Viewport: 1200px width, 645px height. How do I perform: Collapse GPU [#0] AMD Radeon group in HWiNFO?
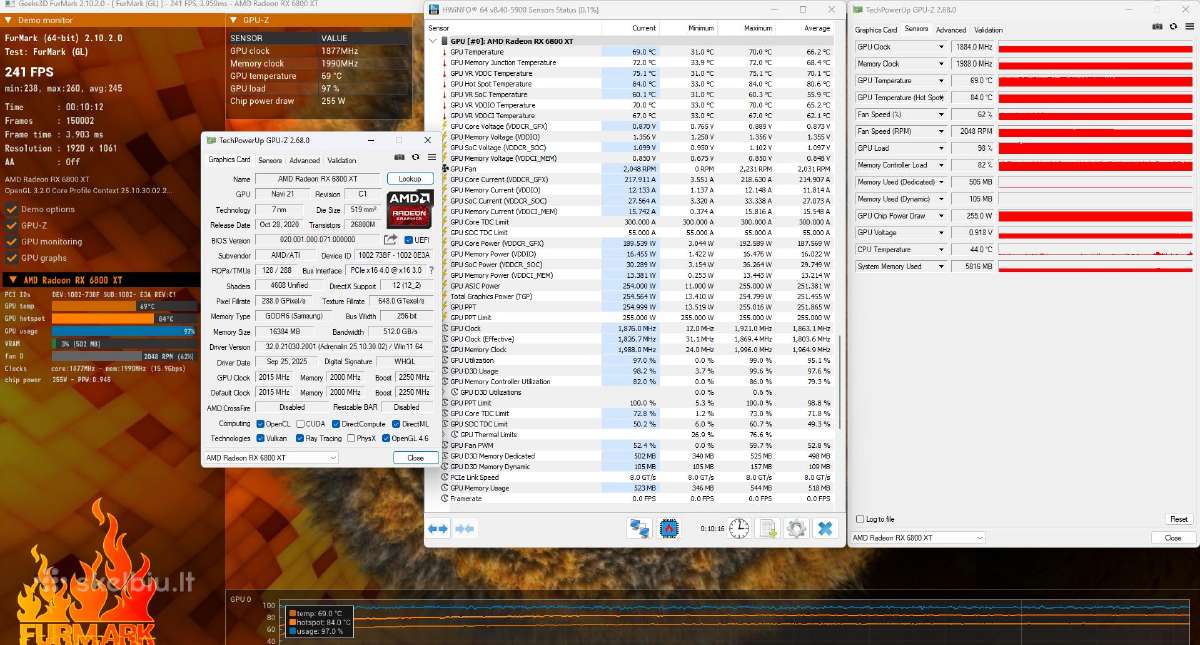click(x=433, y=41)
